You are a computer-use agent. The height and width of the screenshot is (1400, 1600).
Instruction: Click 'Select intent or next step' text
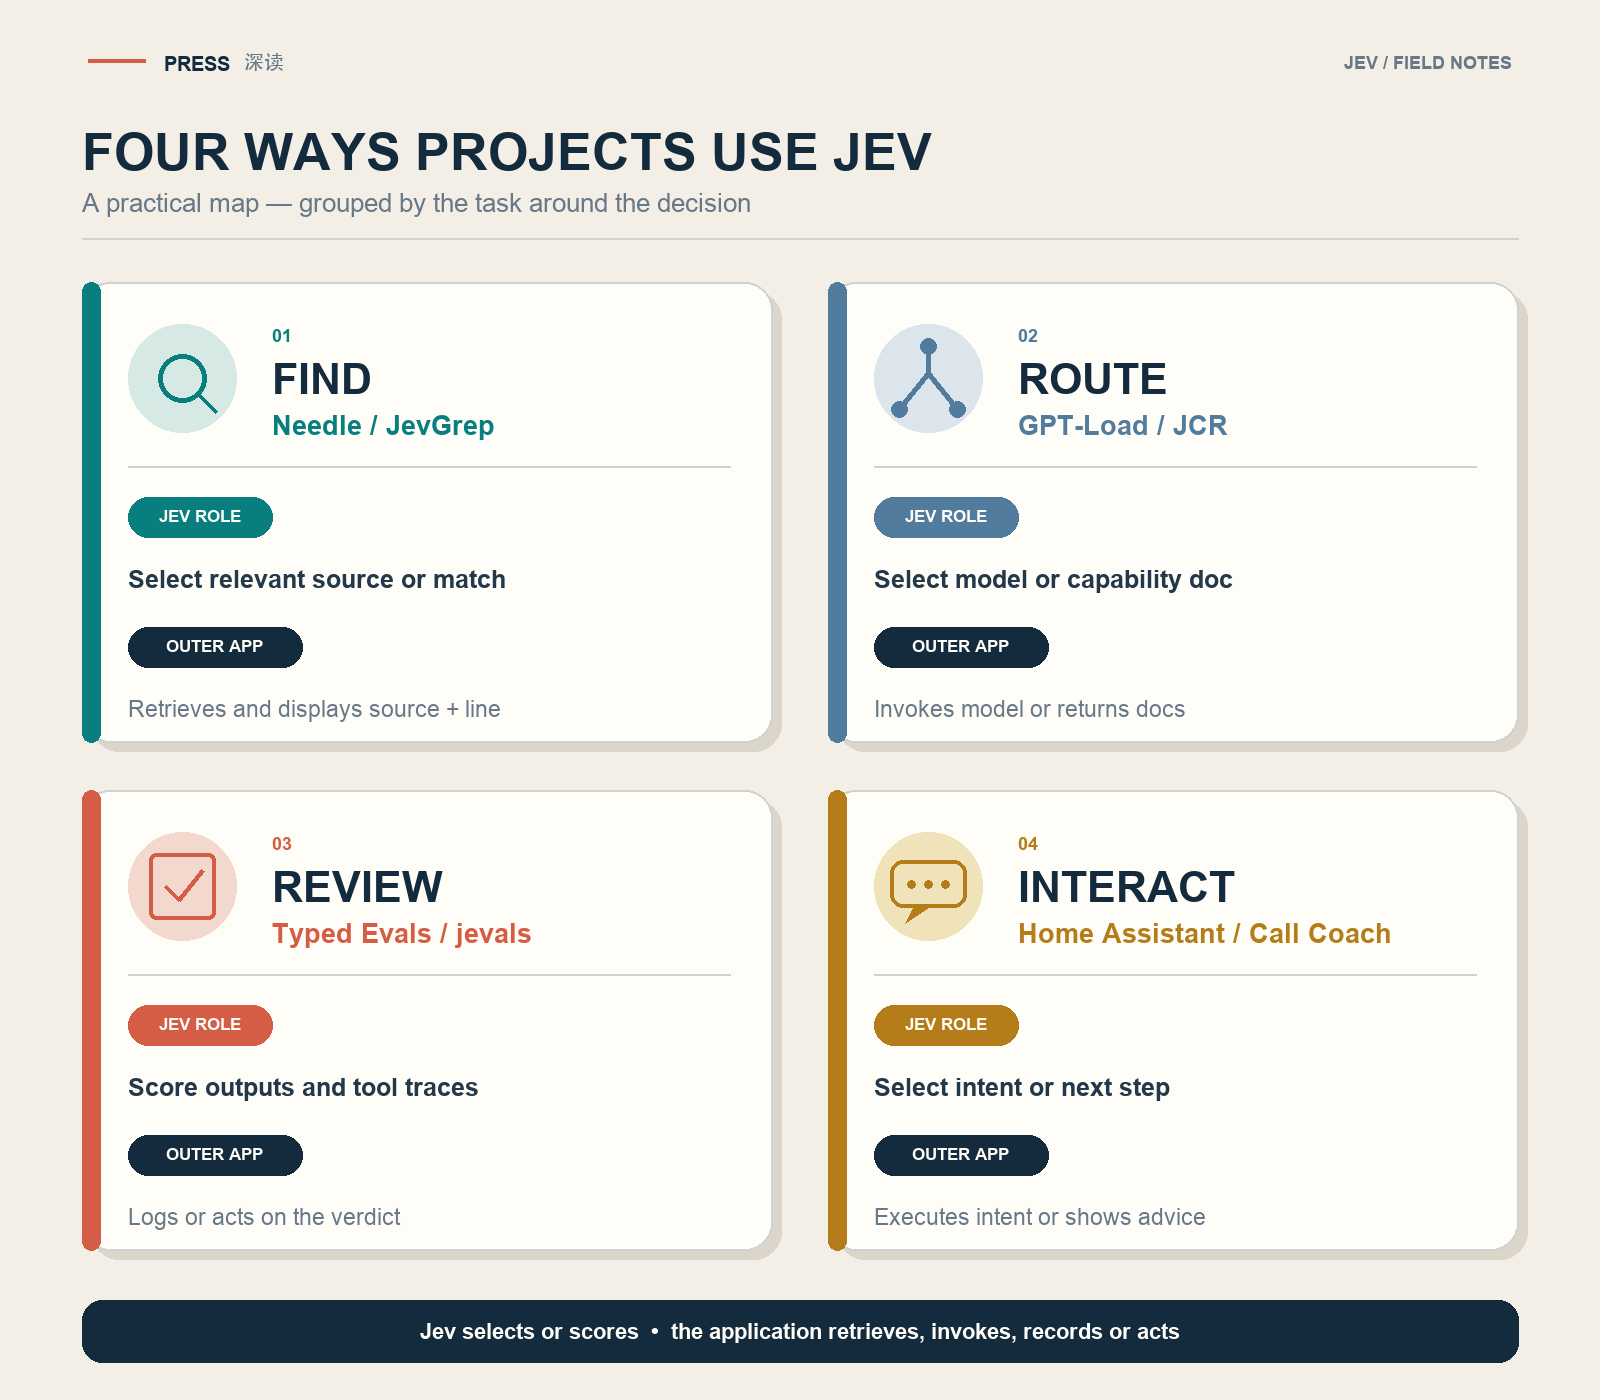pos(1022,1088)
